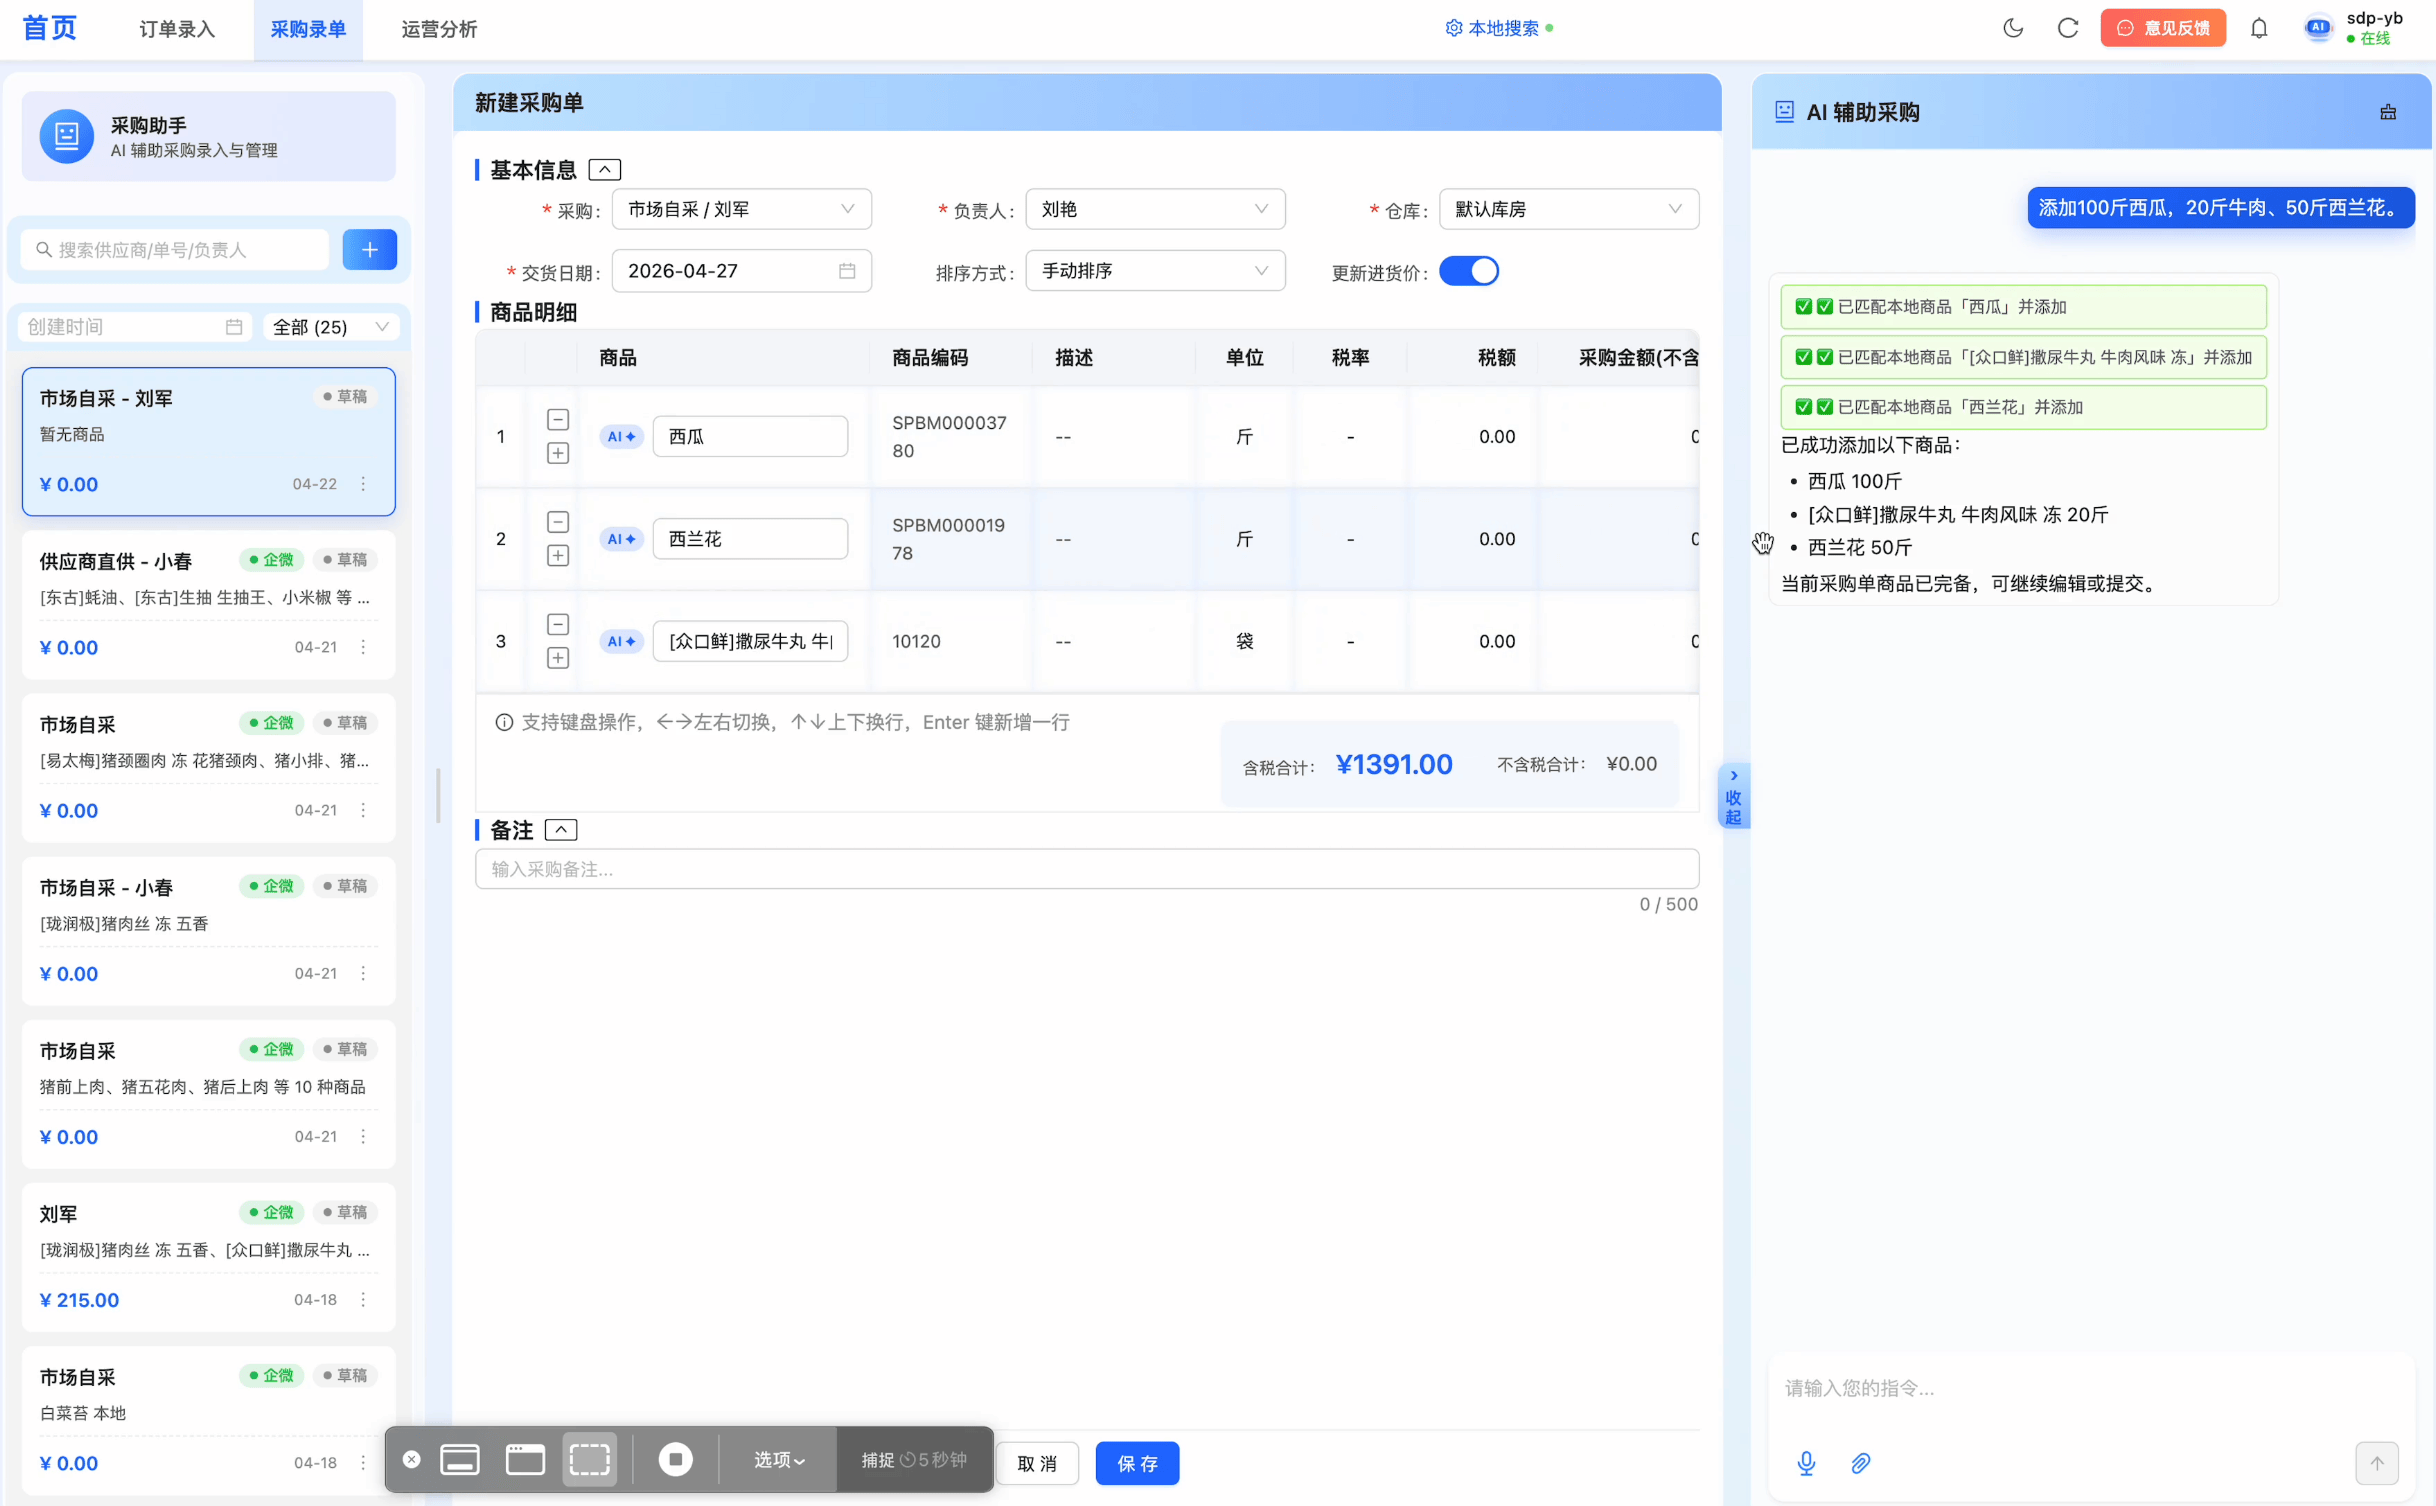Click the 采购助手 robot icon
Viewport: 2436px width, 1506px height.
(67, 136)
